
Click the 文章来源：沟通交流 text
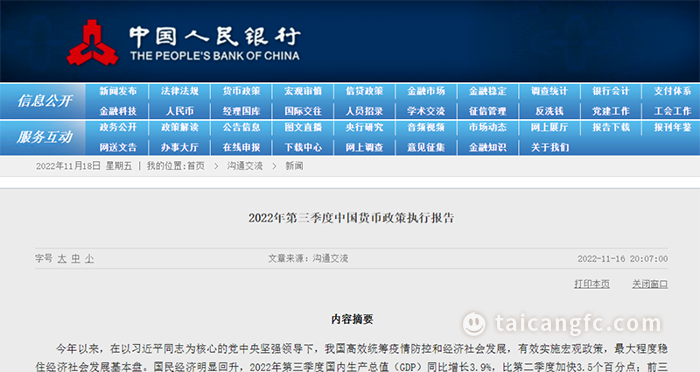tap(308, 259)
